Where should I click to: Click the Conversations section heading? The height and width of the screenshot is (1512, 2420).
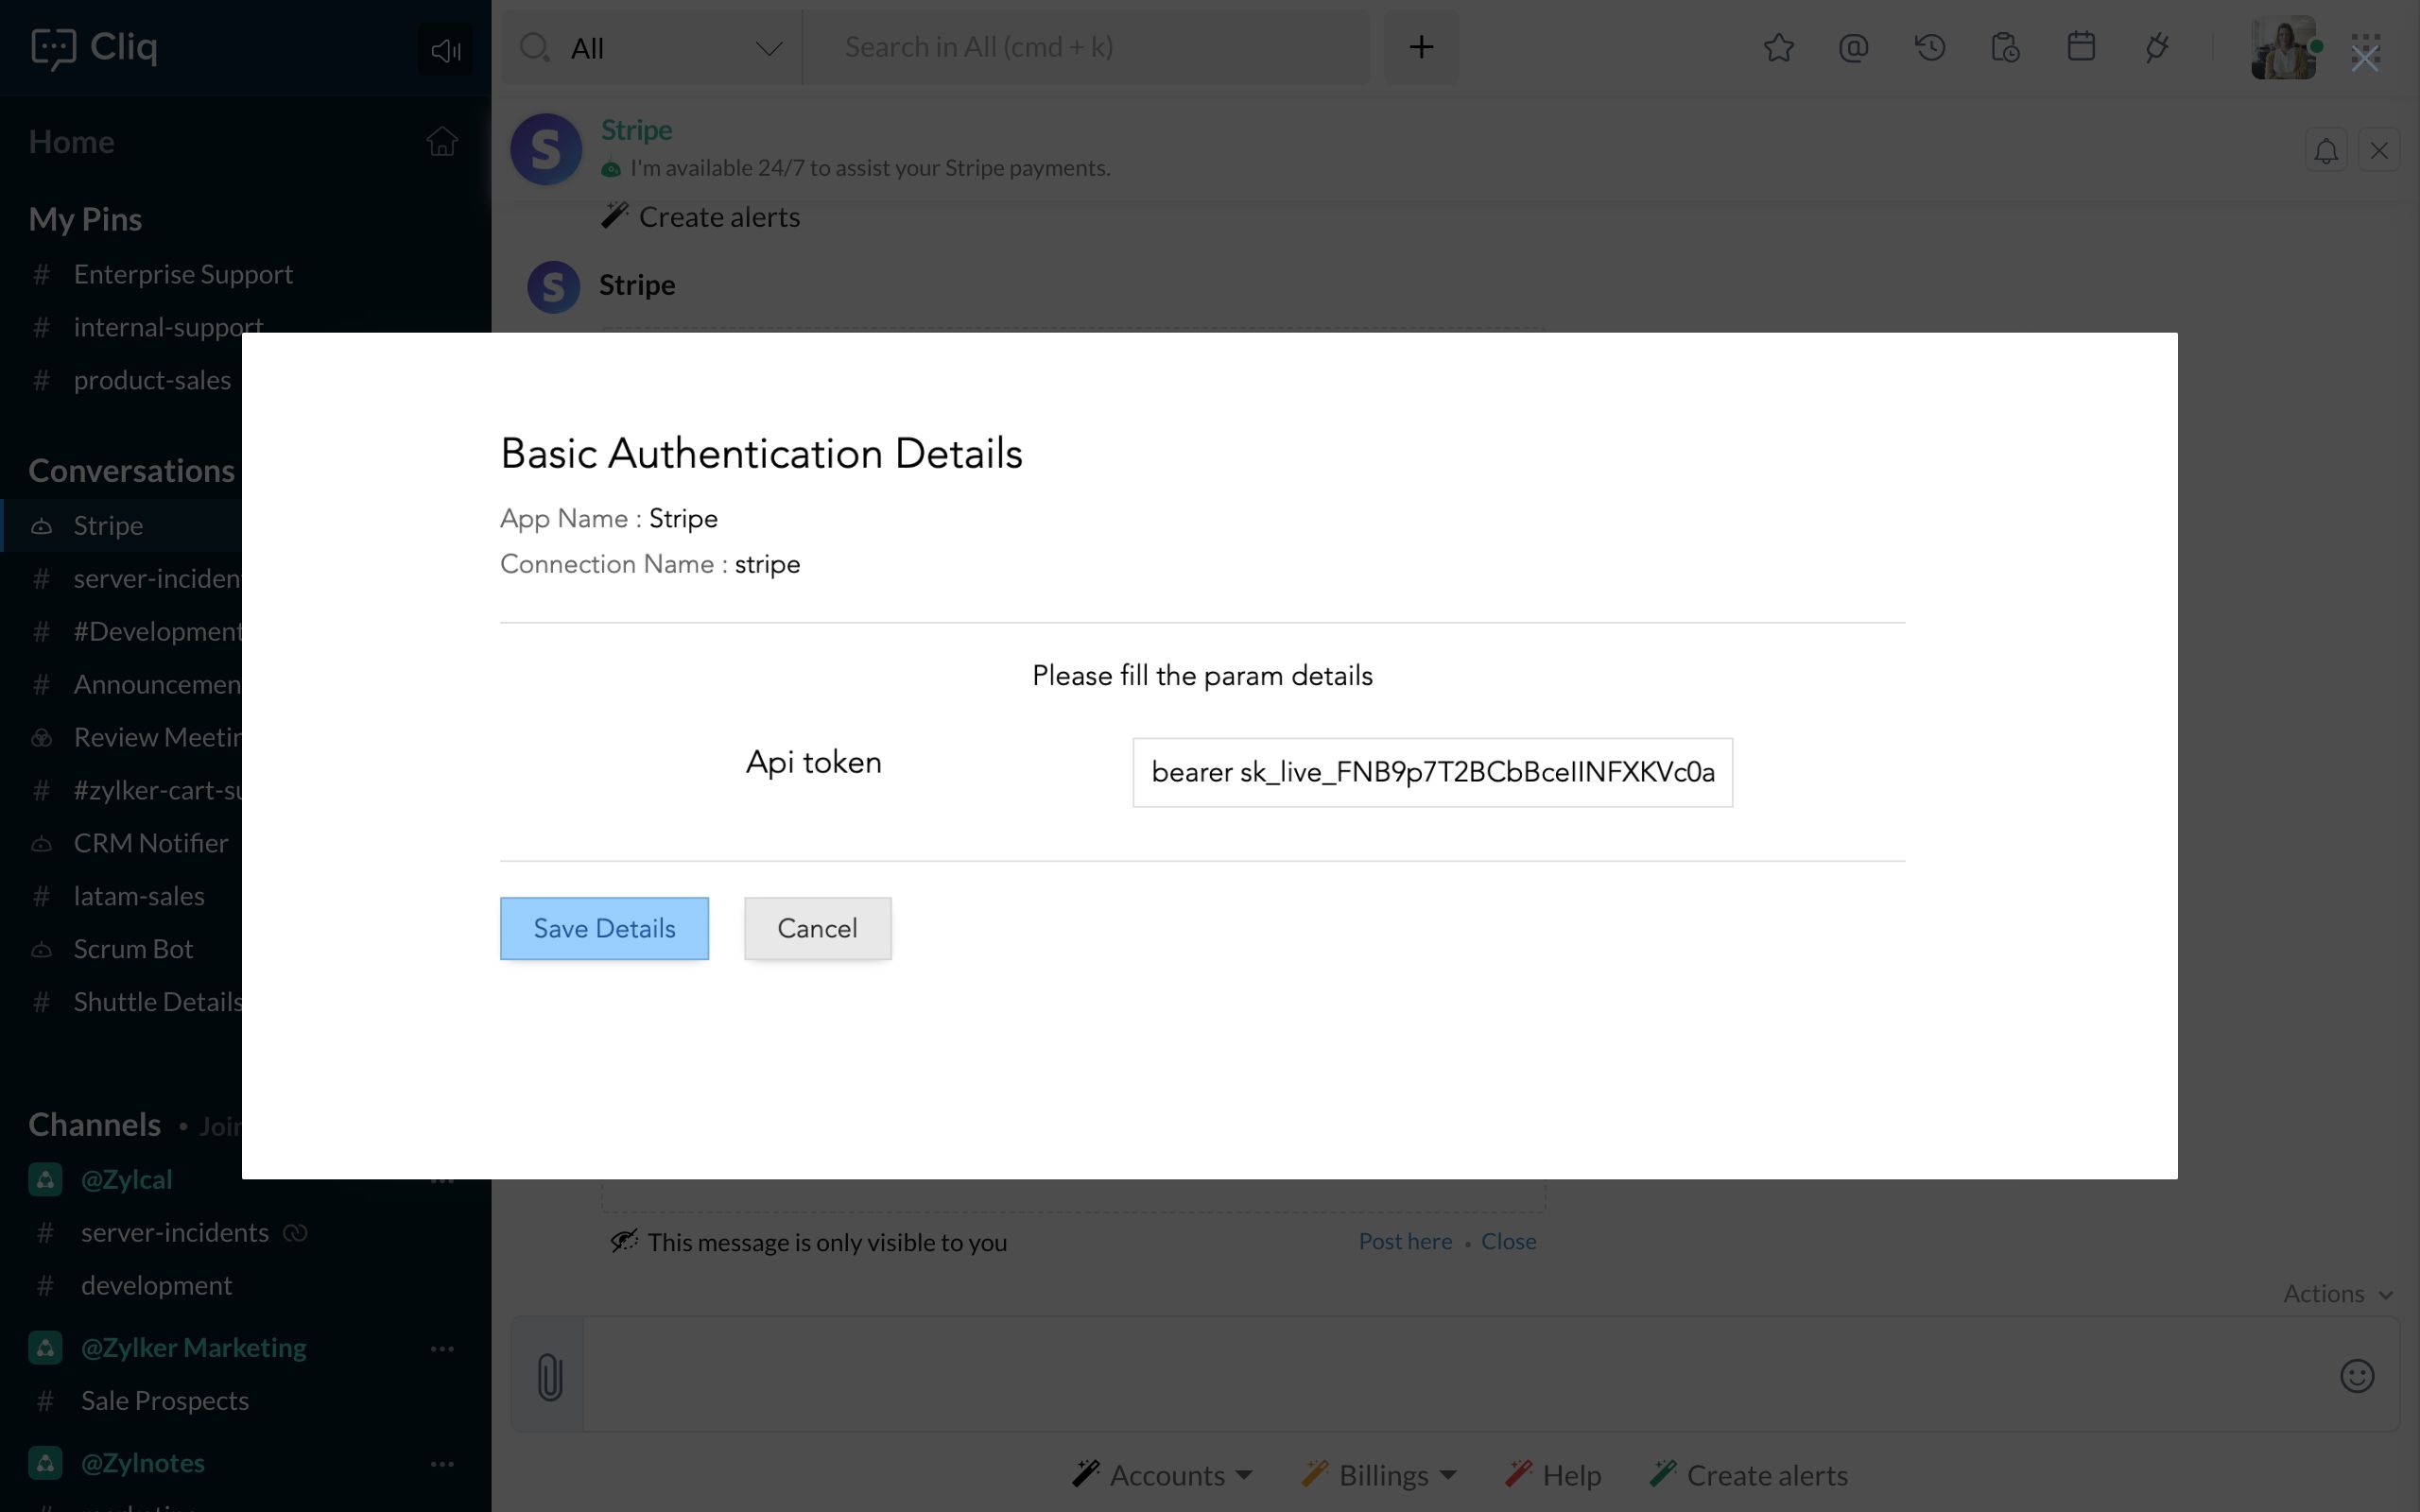[131, 470]
